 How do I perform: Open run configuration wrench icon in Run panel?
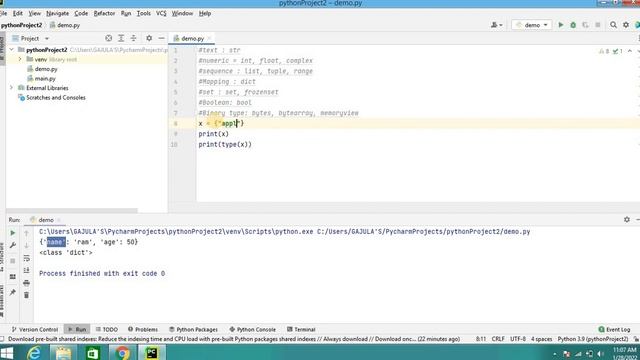[13, 245]
